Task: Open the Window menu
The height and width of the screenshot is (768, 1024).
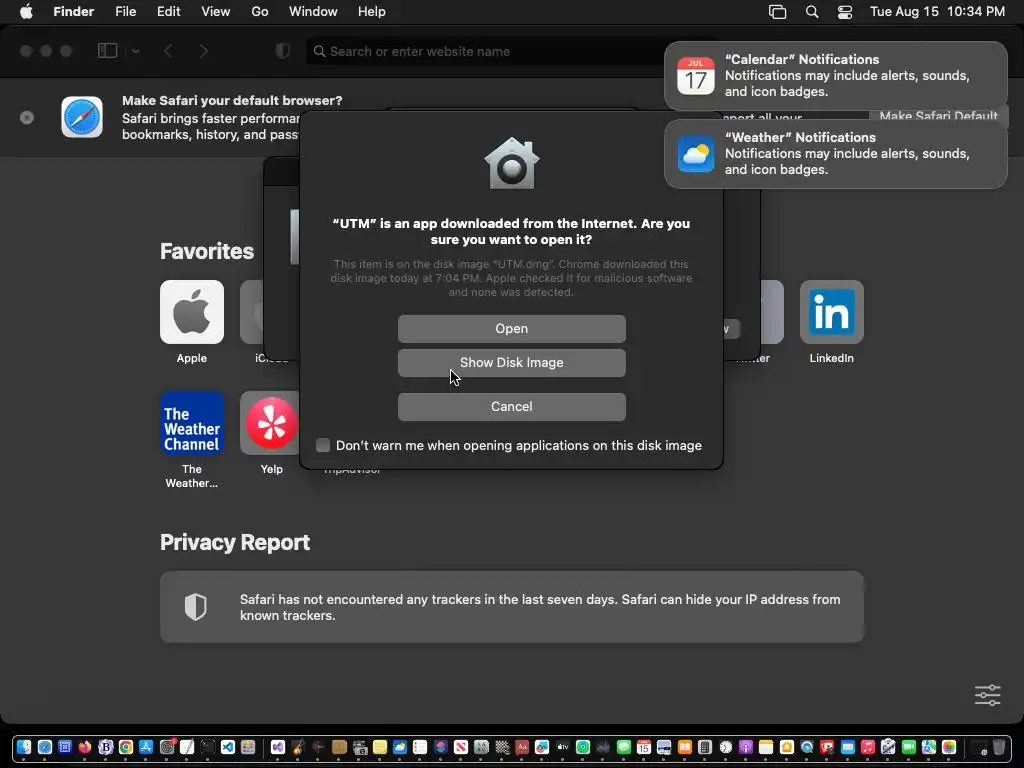Action: click(313, 12)
